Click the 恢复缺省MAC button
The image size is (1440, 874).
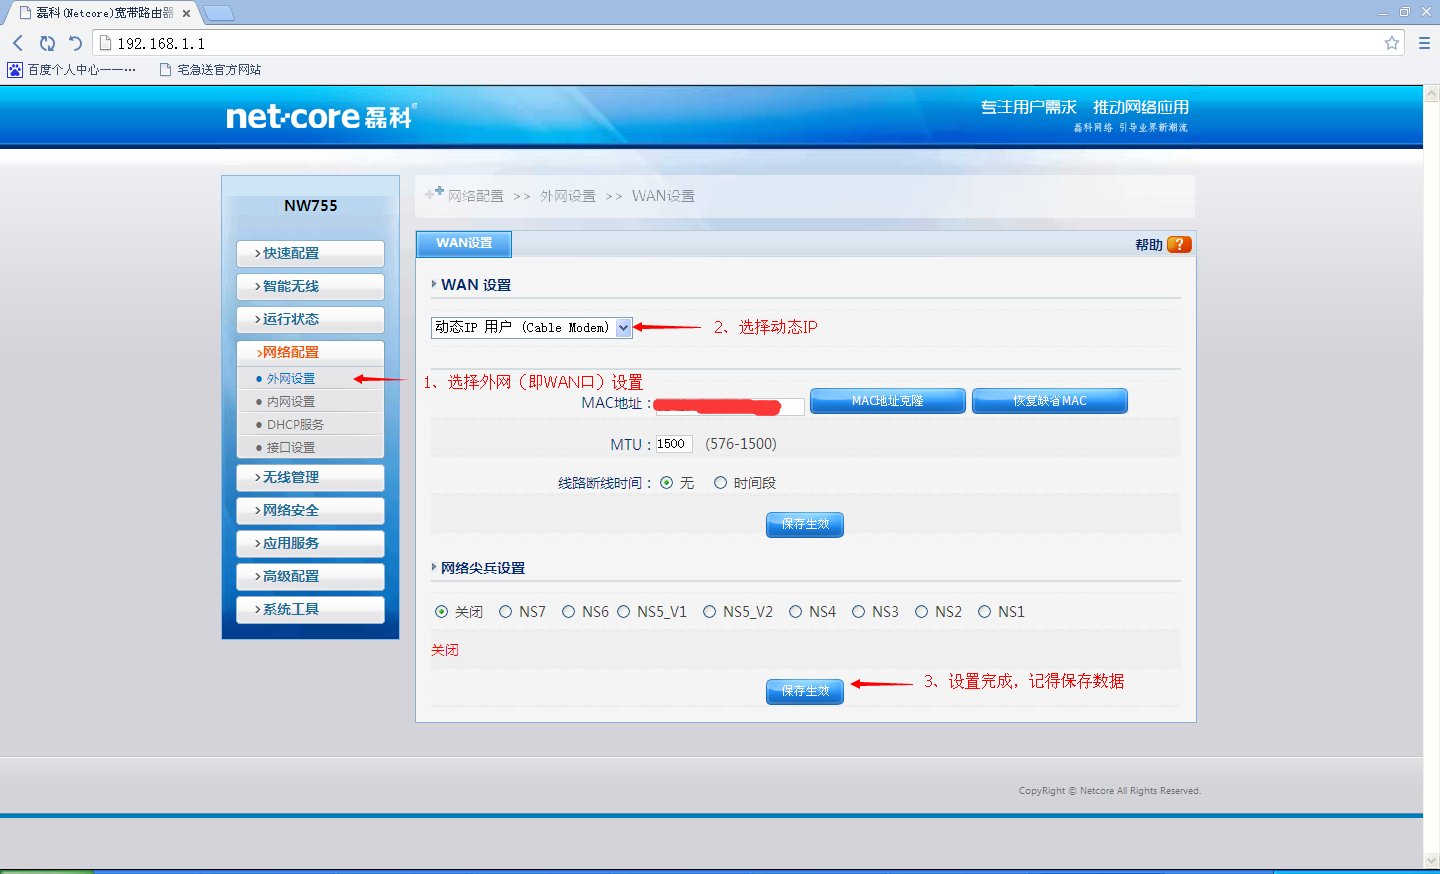click(x=1049, y=401)
